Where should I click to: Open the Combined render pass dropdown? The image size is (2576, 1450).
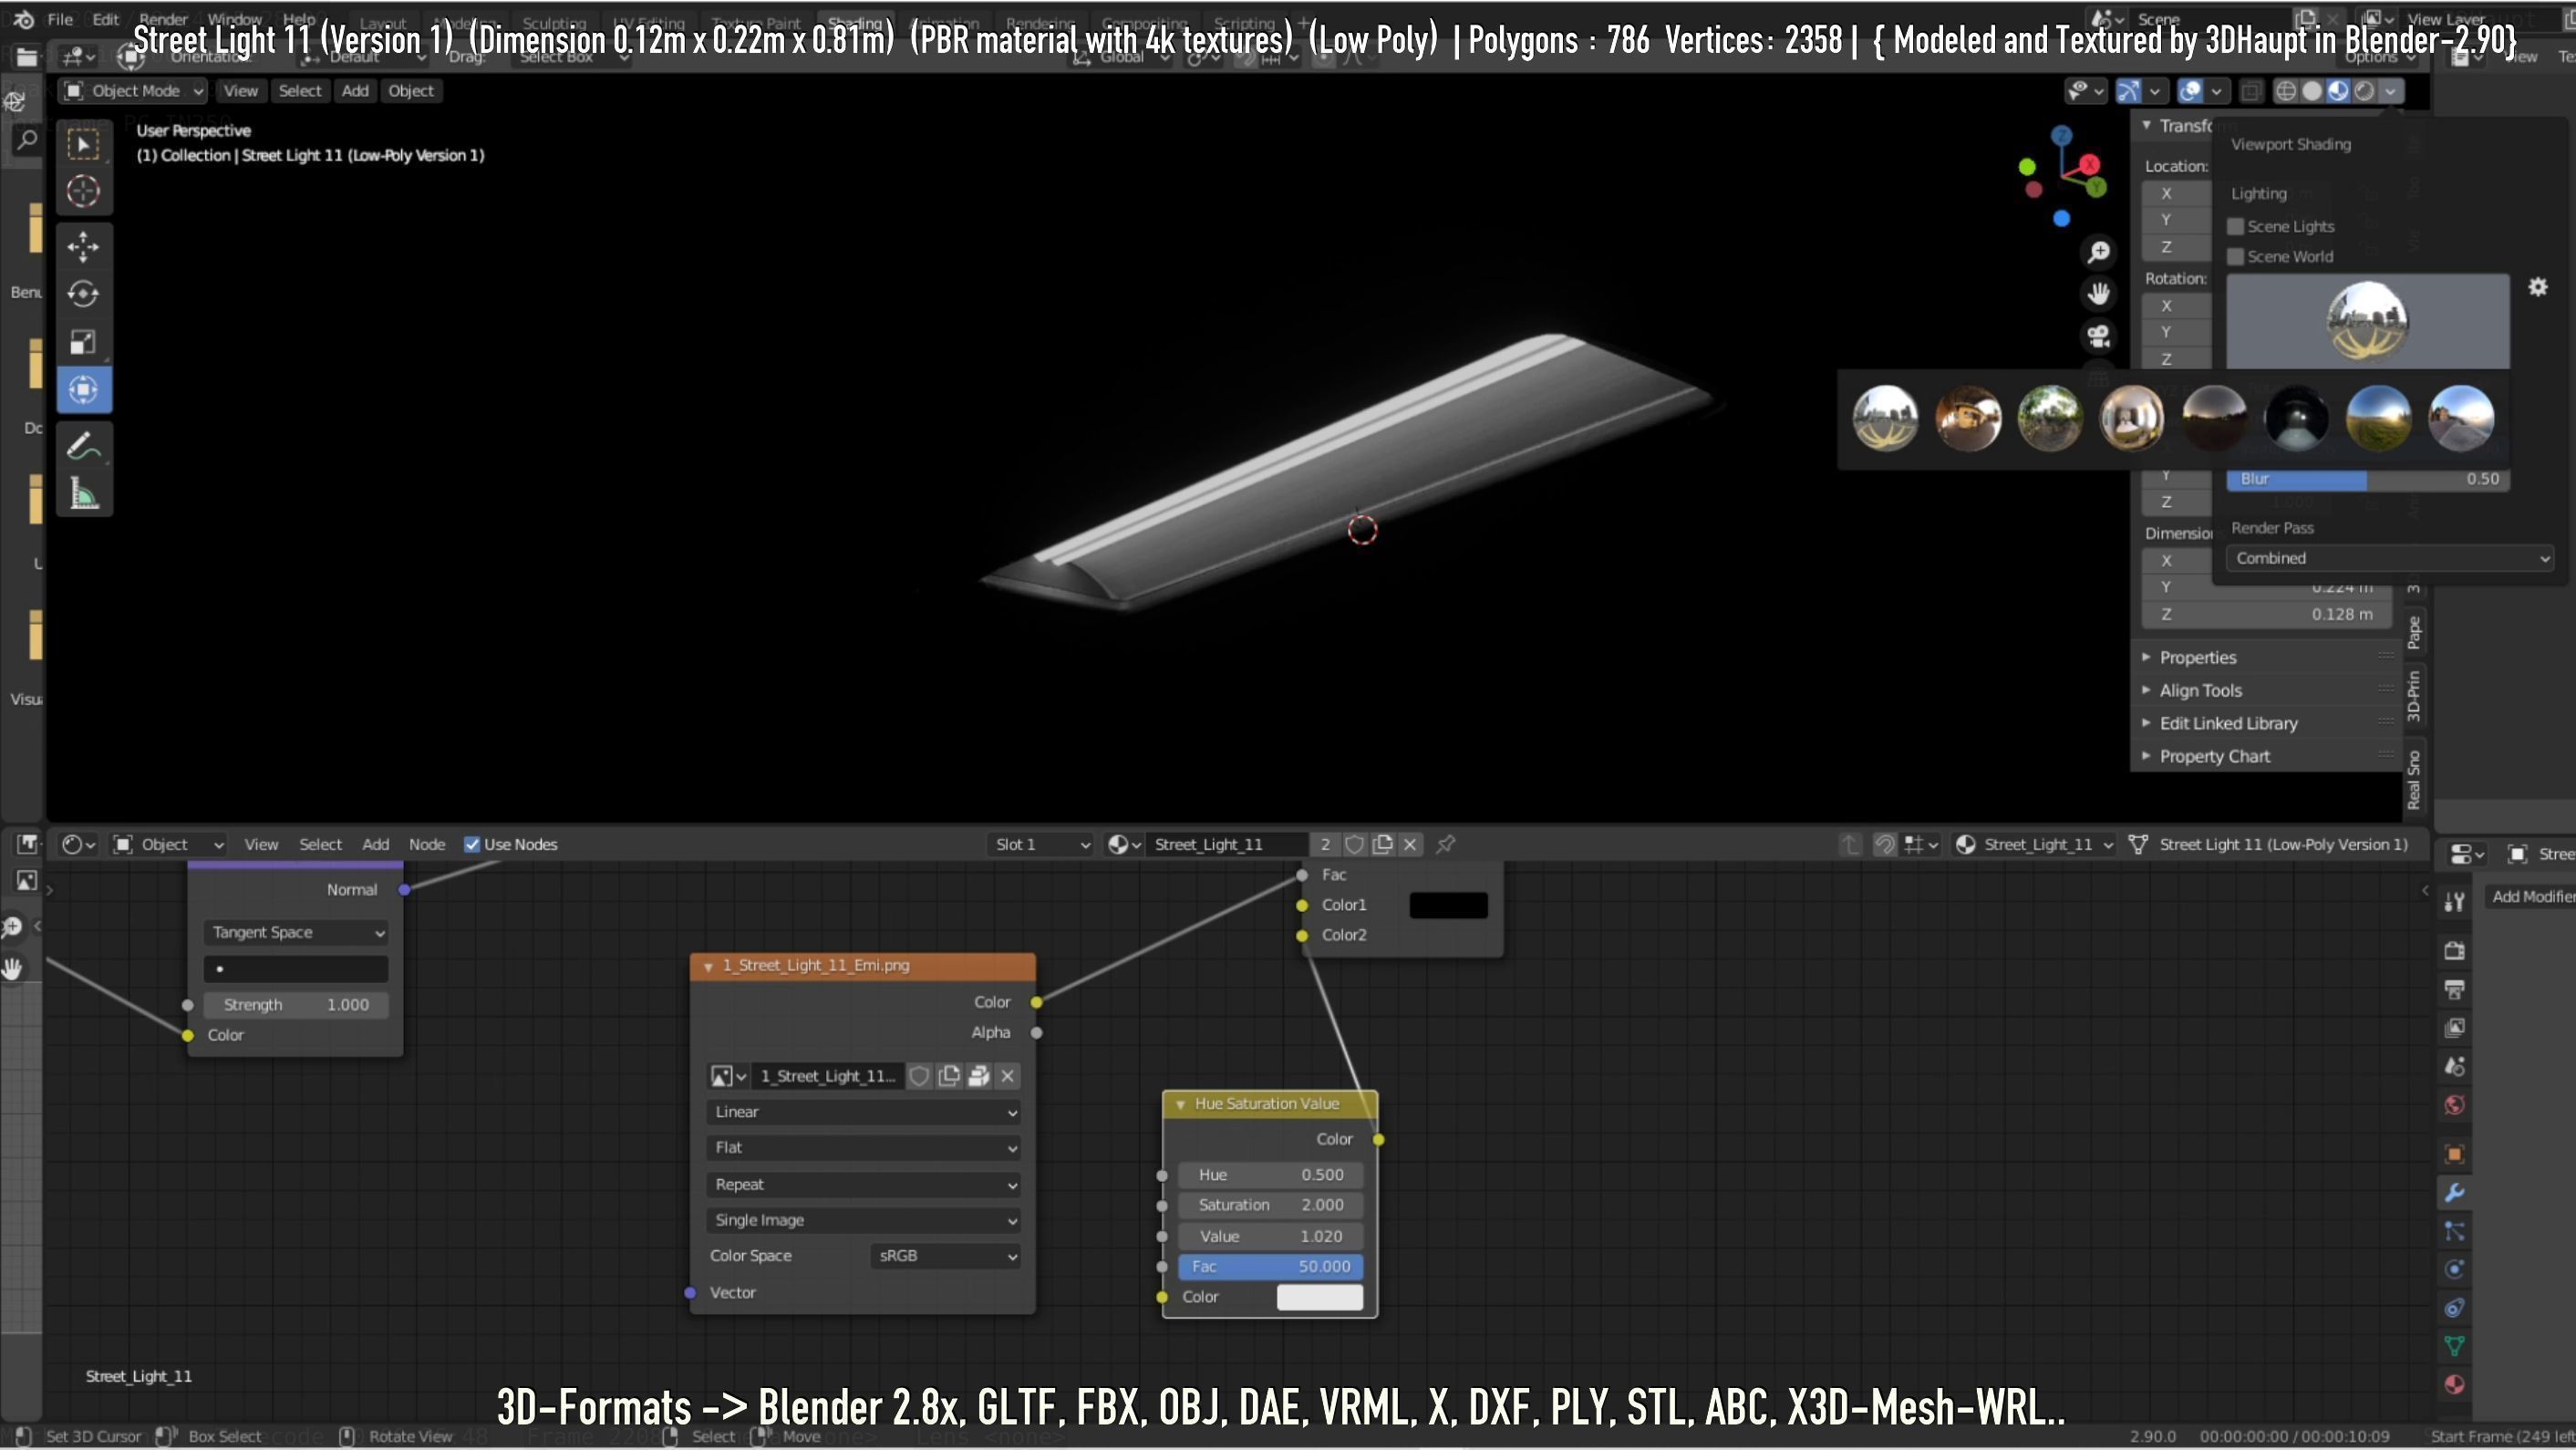click(x=2390, y=558)
